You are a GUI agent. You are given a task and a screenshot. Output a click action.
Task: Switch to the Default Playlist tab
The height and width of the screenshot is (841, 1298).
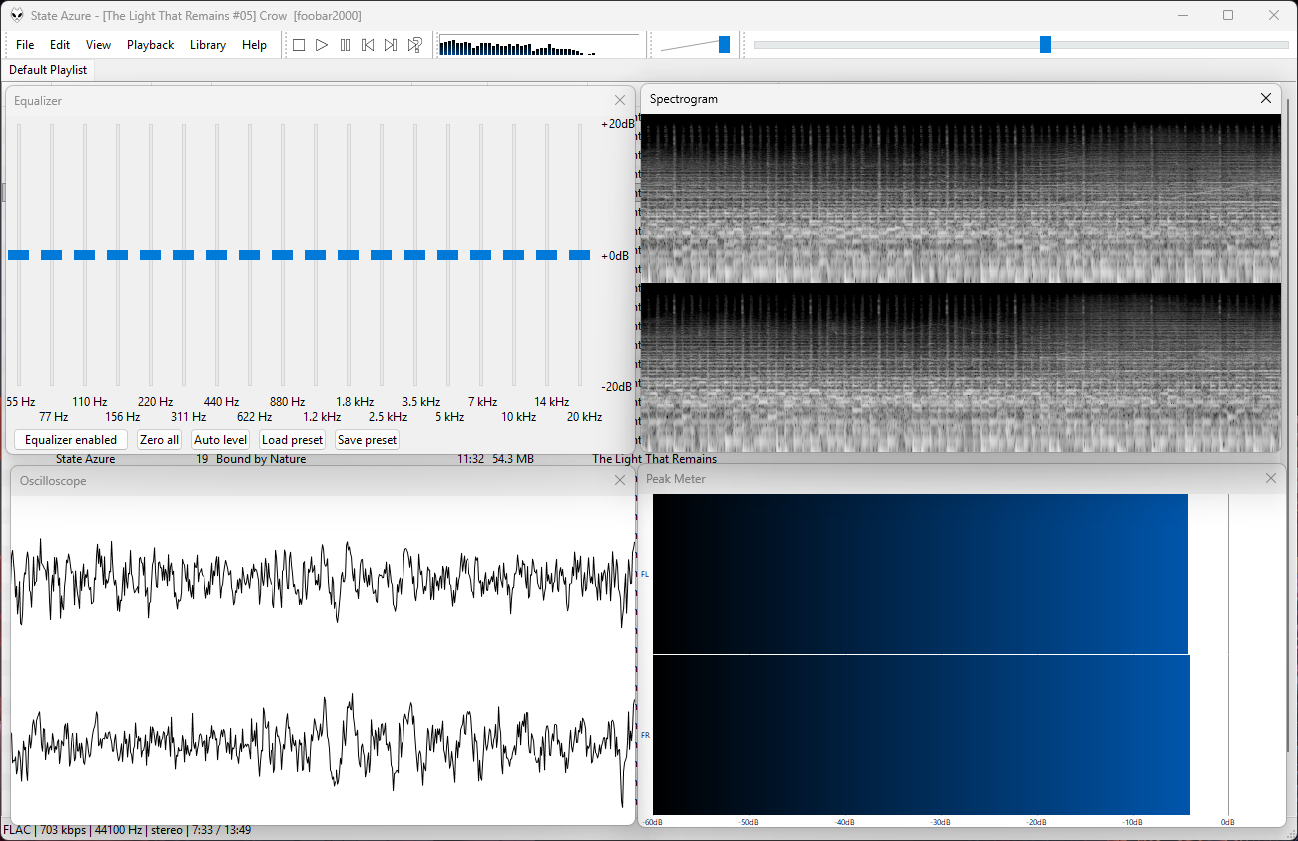48,70
